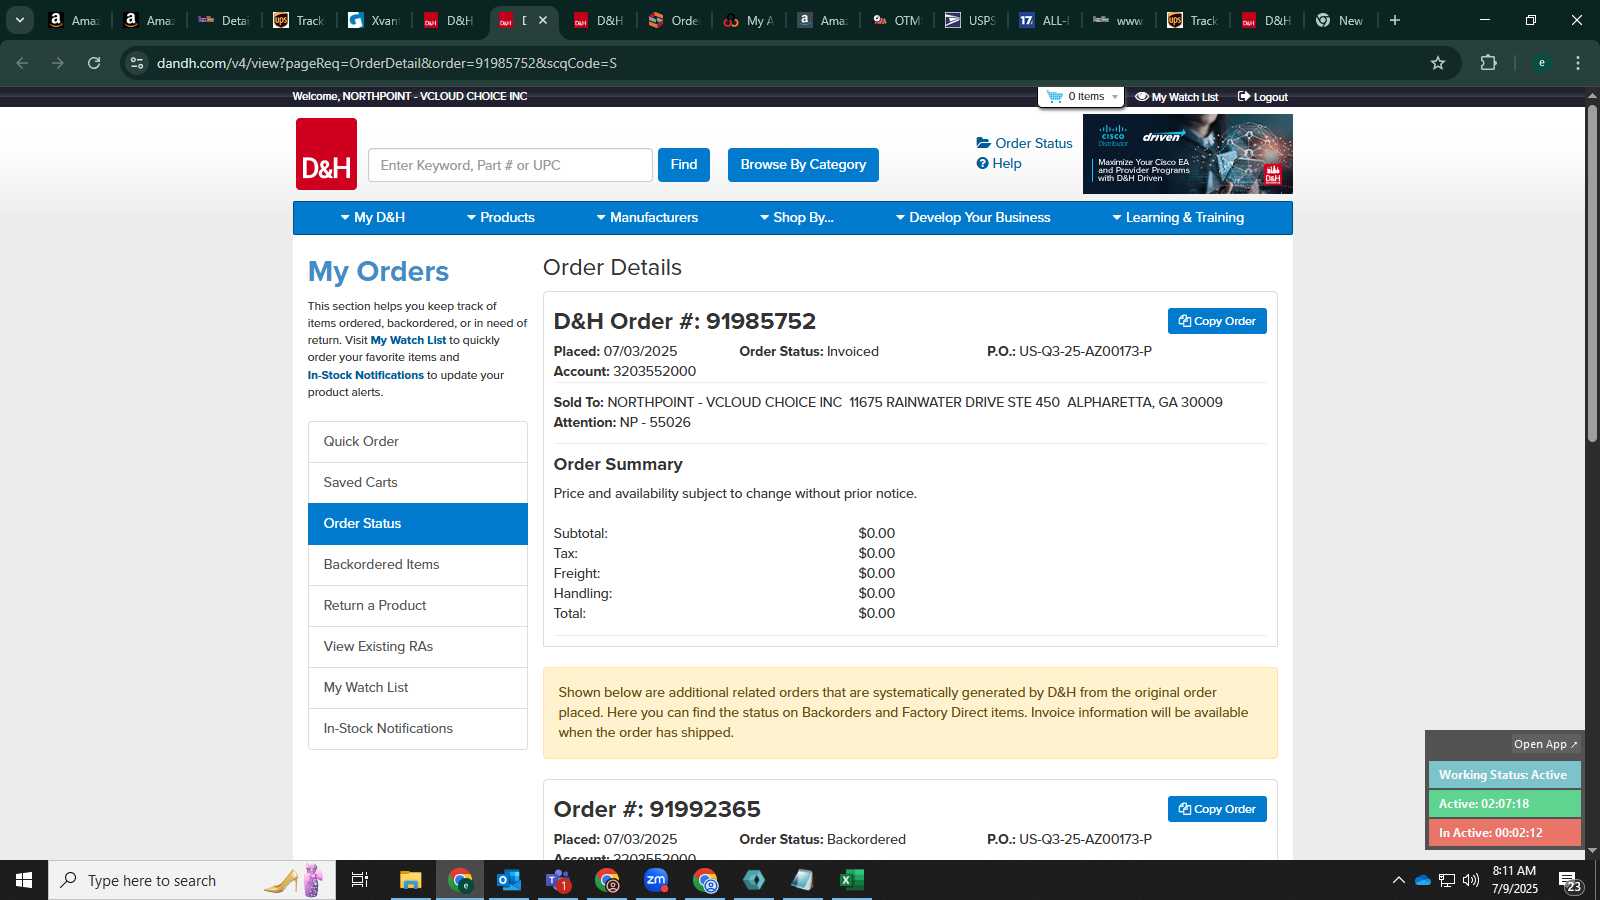Expand the Shop By... menu
1600x900 pixels.
(x=796, y=218)
